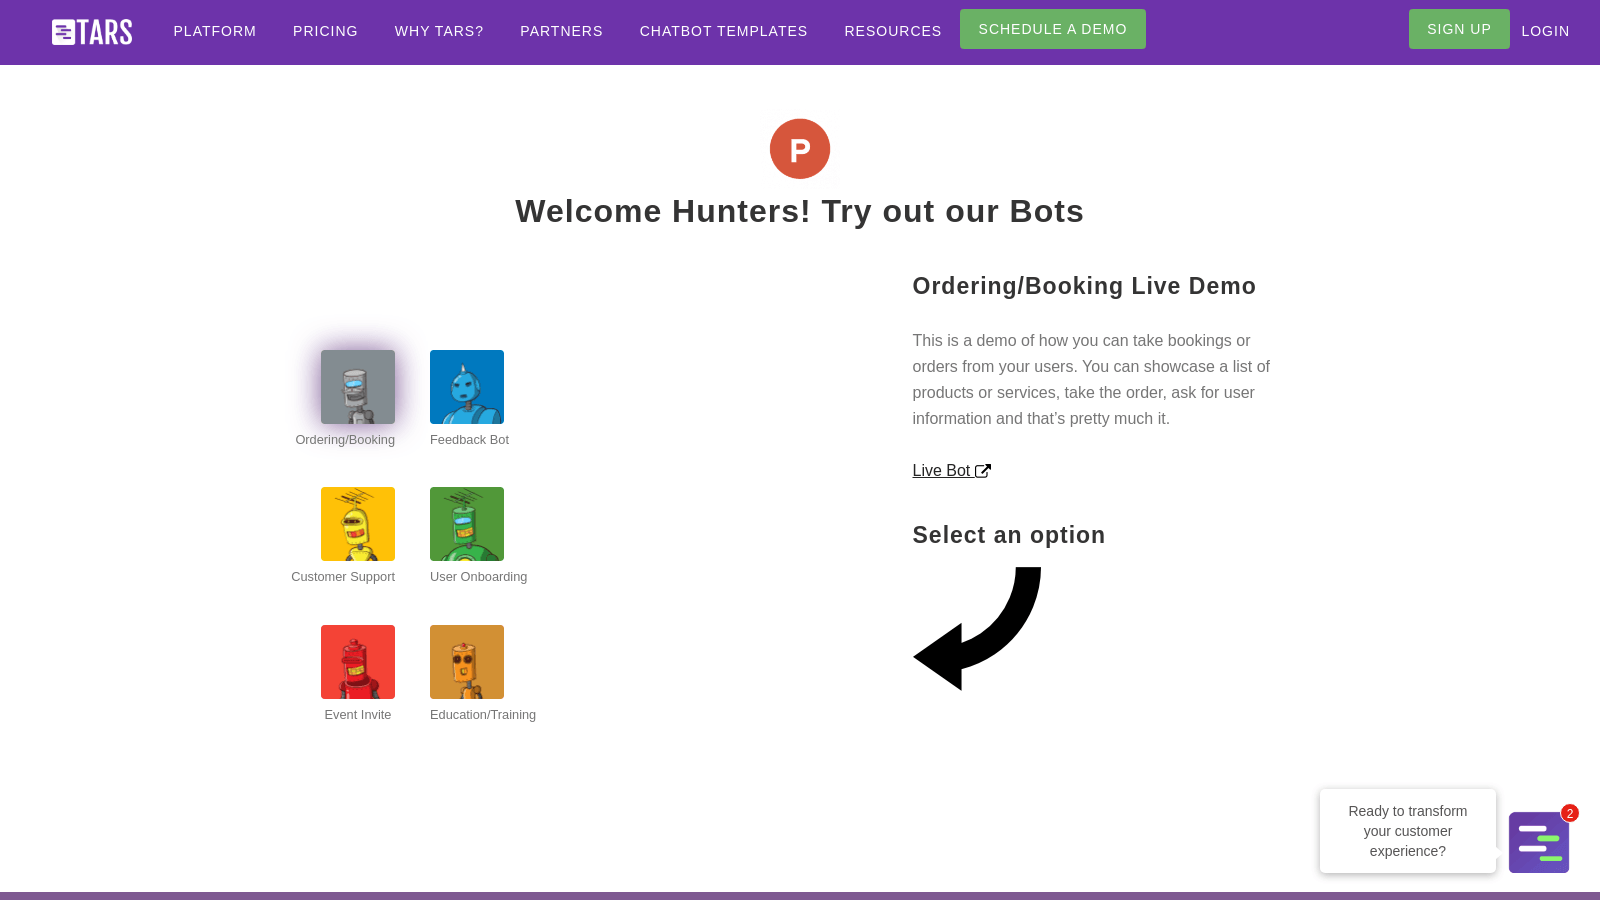Image resolution: width=1600 pixels, height=900 pixels.
Task: Open the purple chat widget icon
Action: 1538,842
